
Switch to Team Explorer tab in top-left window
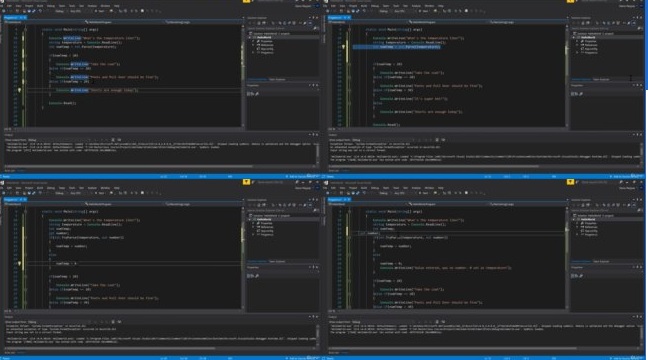[277, 79]
